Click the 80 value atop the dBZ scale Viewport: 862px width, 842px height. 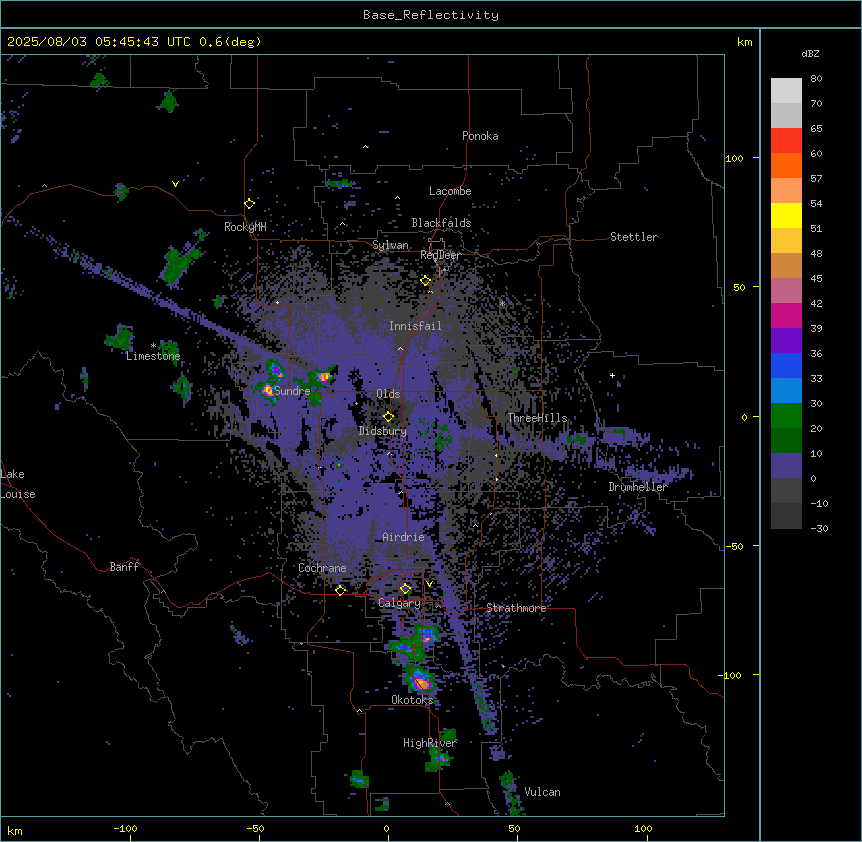816,79
